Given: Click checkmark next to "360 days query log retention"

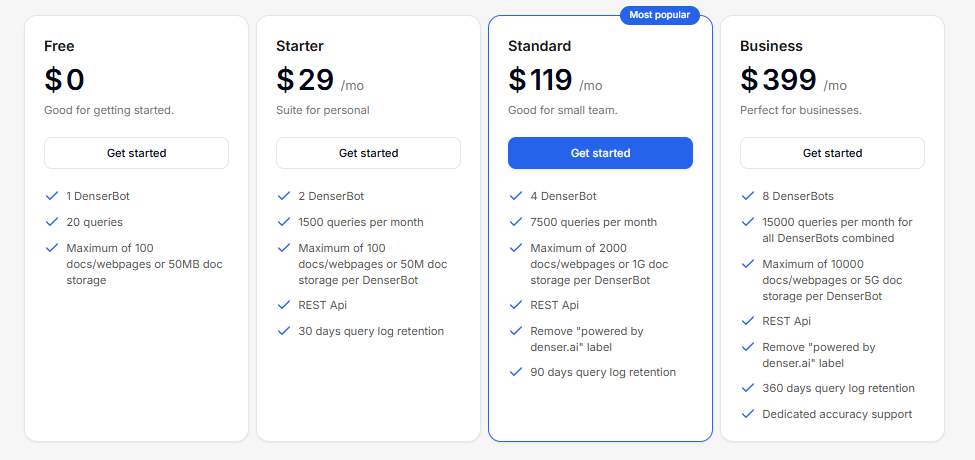Looking at the screenshot, I should 747,388.
